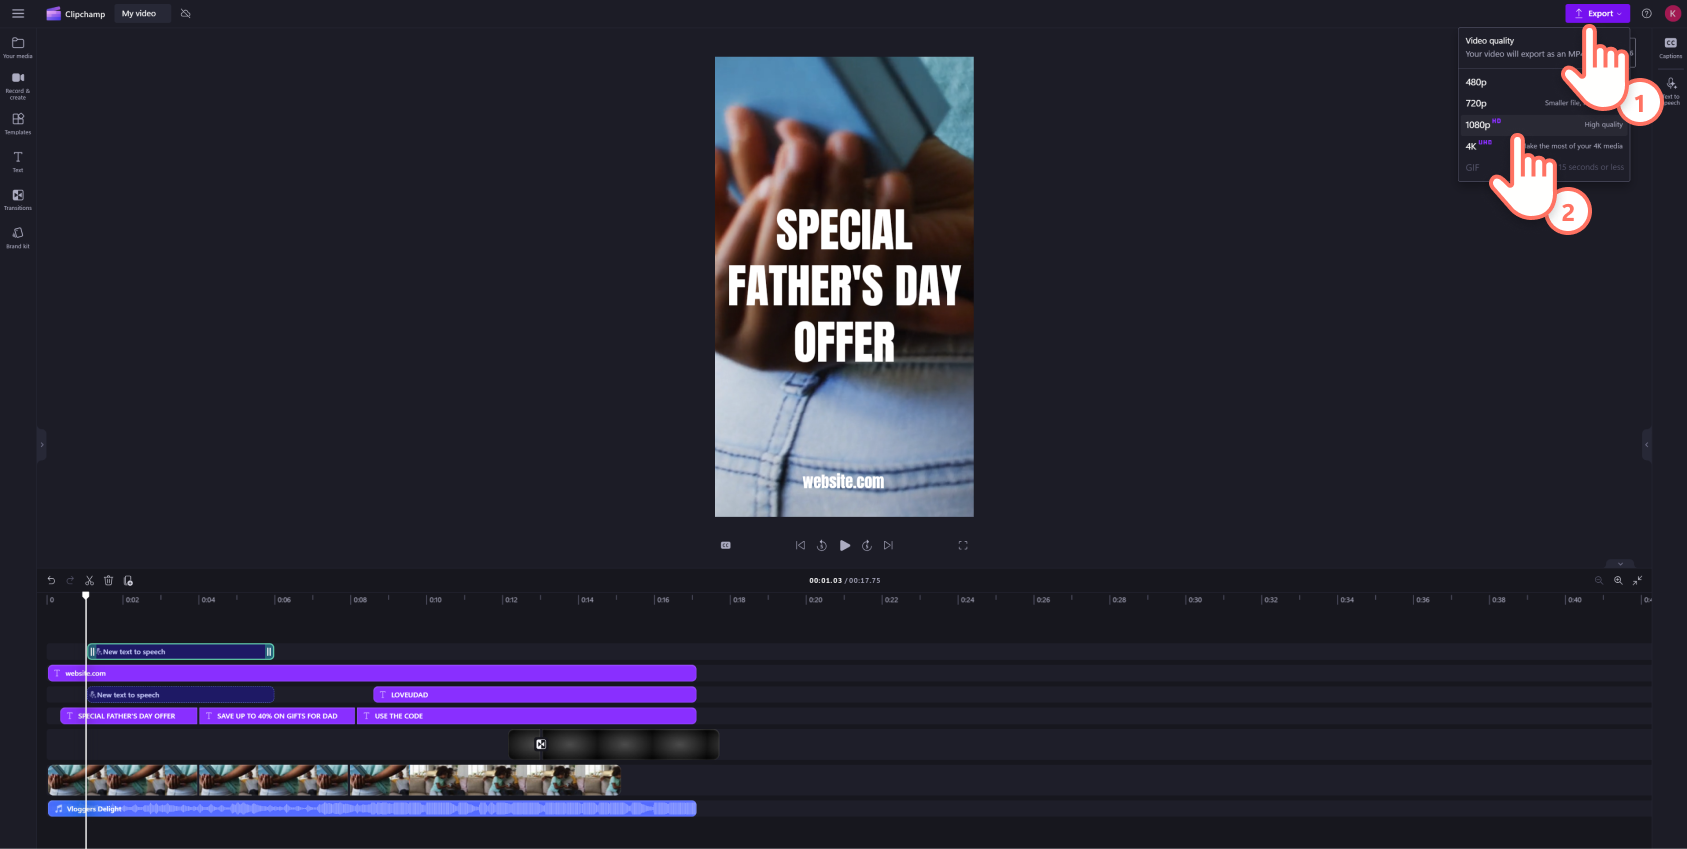This screenshot has height=849, width=1687.
Task: Select the dashed New text to speech clip
Action: click(x=180, y=695)
